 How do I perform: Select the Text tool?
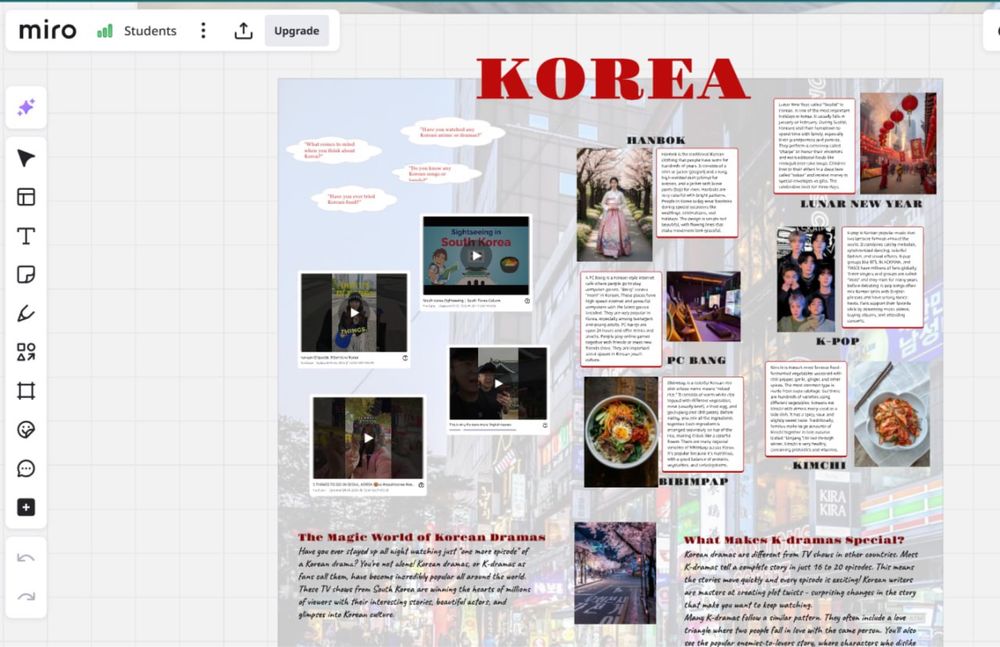[x=26, y=235]
